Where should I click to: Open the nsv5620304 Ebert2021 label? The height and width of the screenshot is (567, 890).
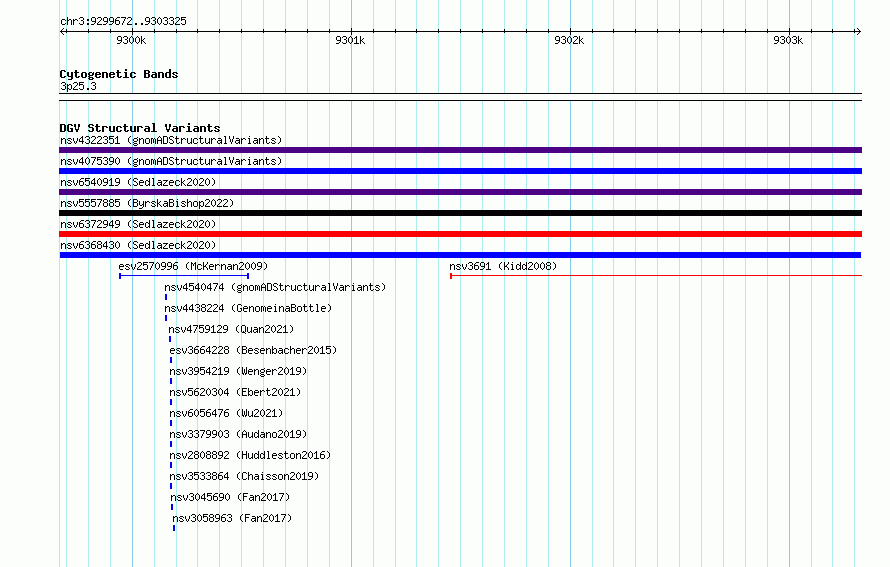coord(235,392)
